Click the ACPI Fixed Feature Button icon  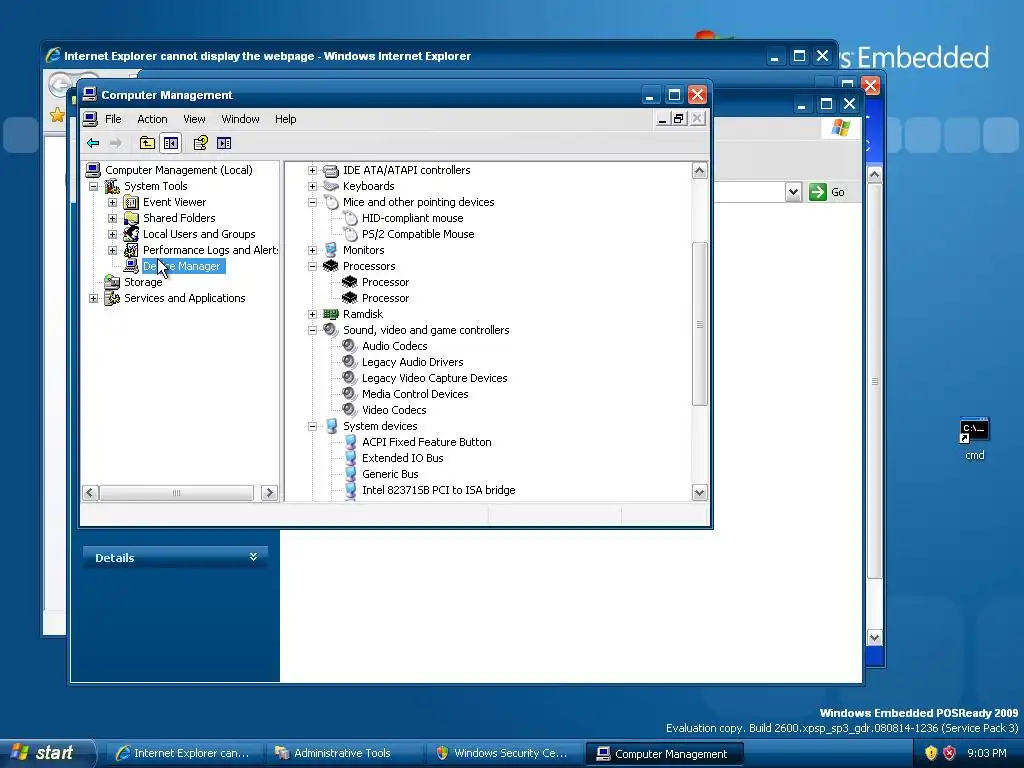[x=351, y=442]
